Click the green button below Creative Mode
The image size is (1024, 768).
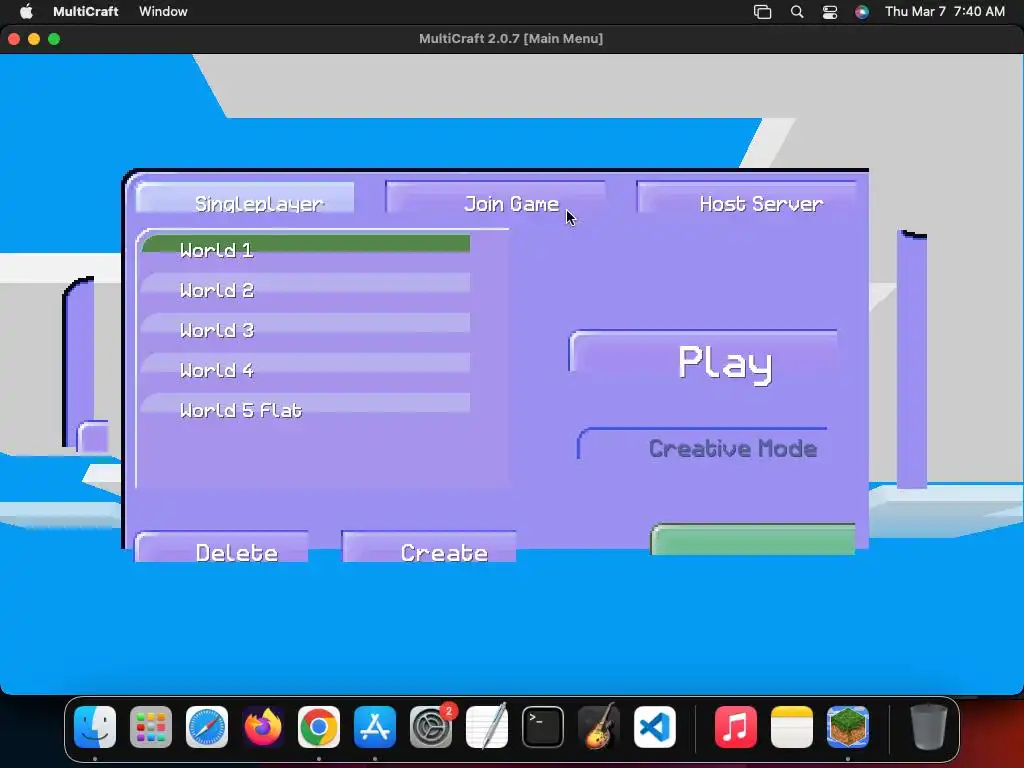[x=753, y=539]
